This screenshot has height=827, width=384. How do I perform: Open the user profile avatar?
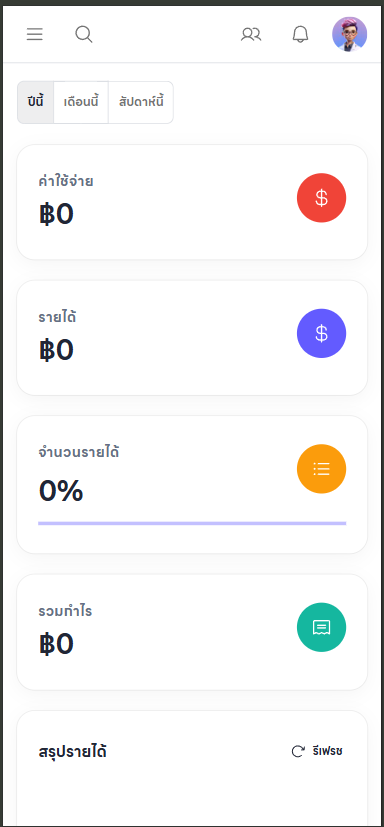pos(350,34)
